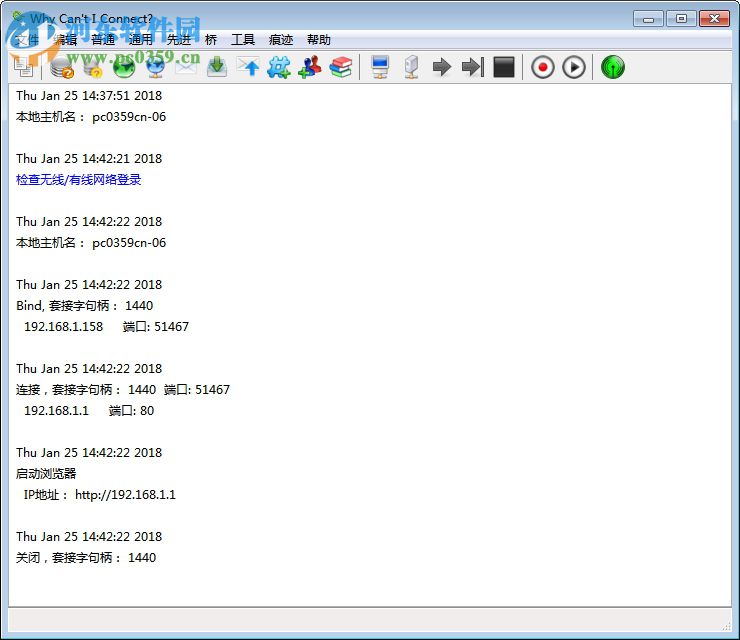Click the 关闭，套接字句柄： 1440 line
The height and width of the screenshot is (640, 740).
(86, 557)
